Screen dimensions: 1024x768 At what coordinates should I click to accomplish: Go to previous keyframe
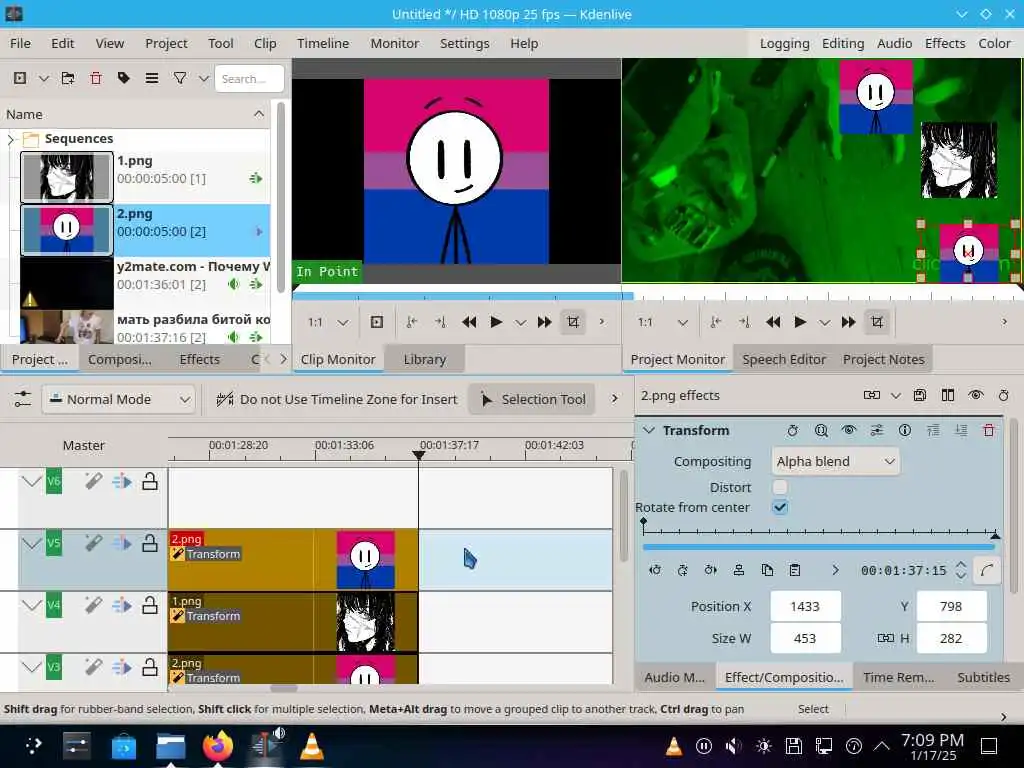click(x=654, y=570)
